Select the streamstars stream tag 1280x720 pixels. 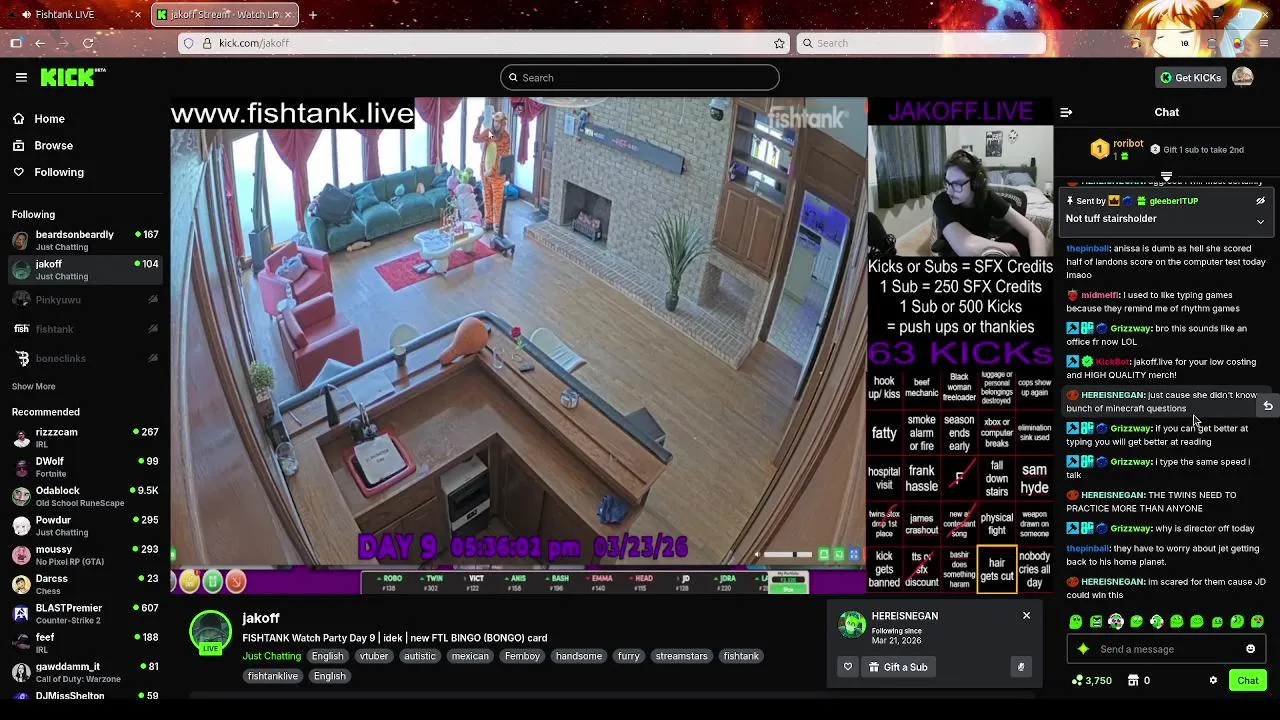681,656
